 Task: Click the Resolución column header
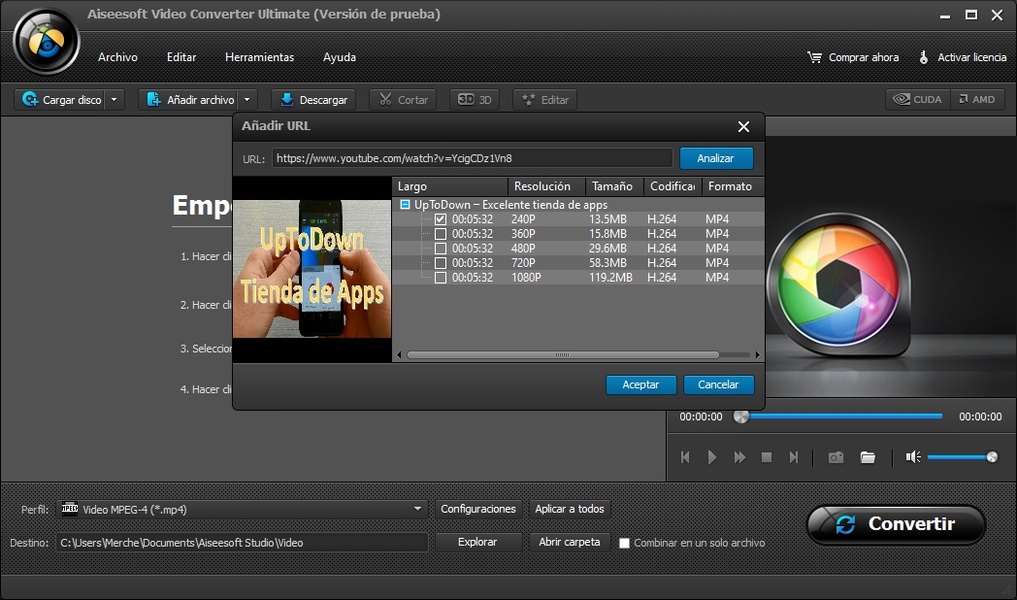click(x=547, y=186)
